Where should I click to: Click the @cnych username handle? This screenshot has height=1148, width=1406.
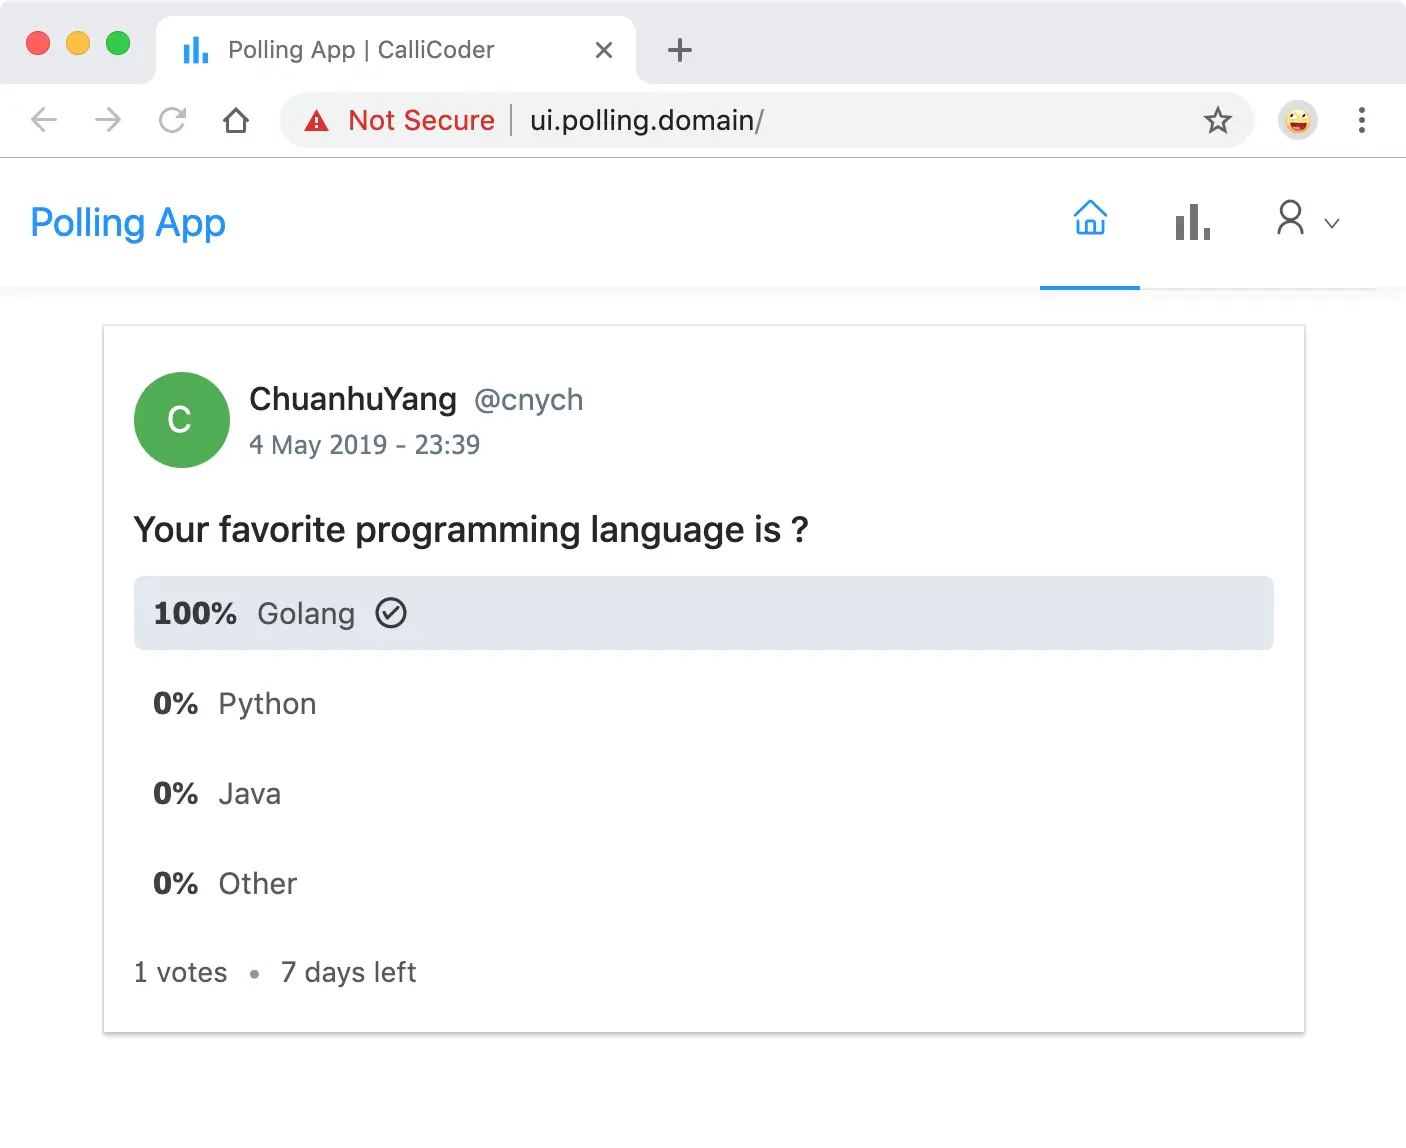click(529, 400)
